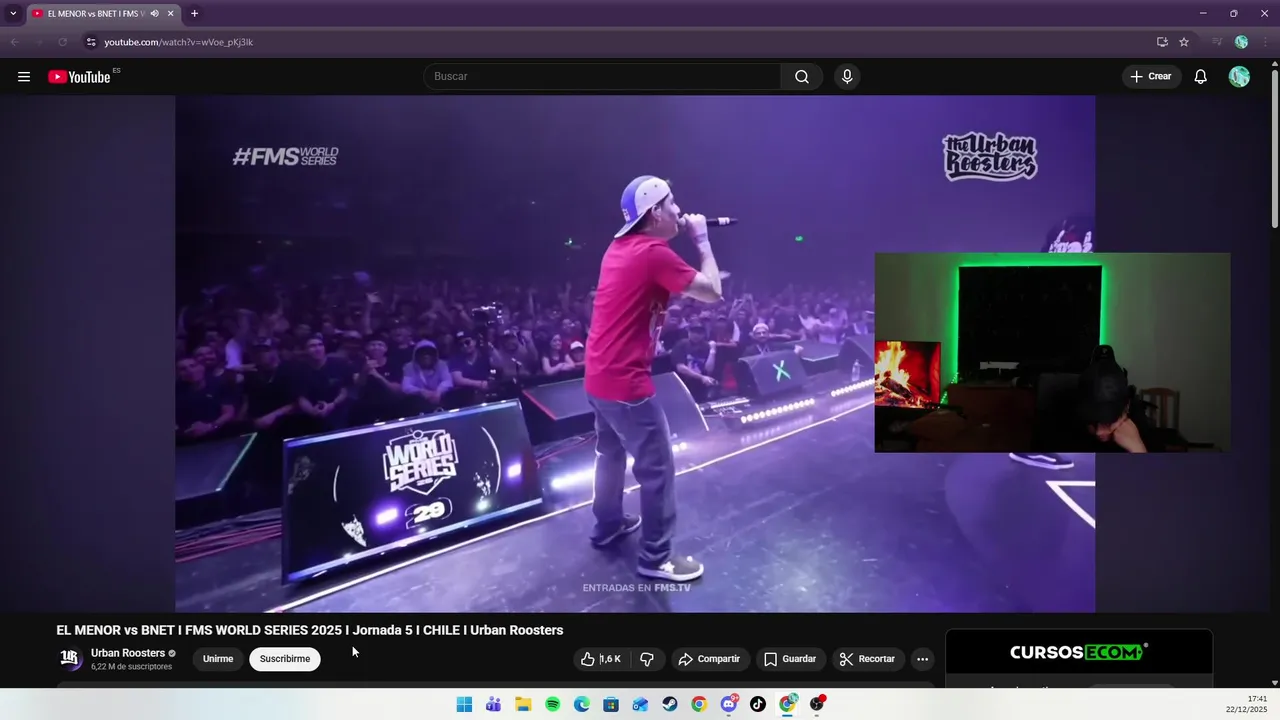Bookmark this page with the star

coord(1184,42)
